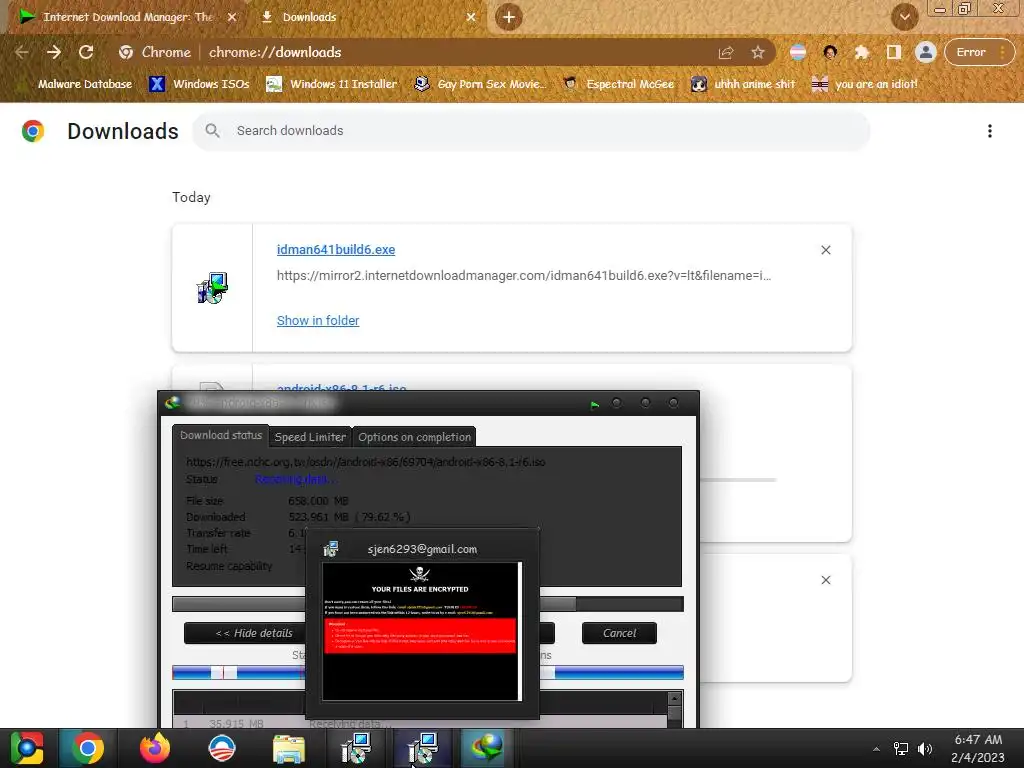Cancel the android-x86 ISO download
Screen dimensions: 1024x768
click(x=619, y=633)
